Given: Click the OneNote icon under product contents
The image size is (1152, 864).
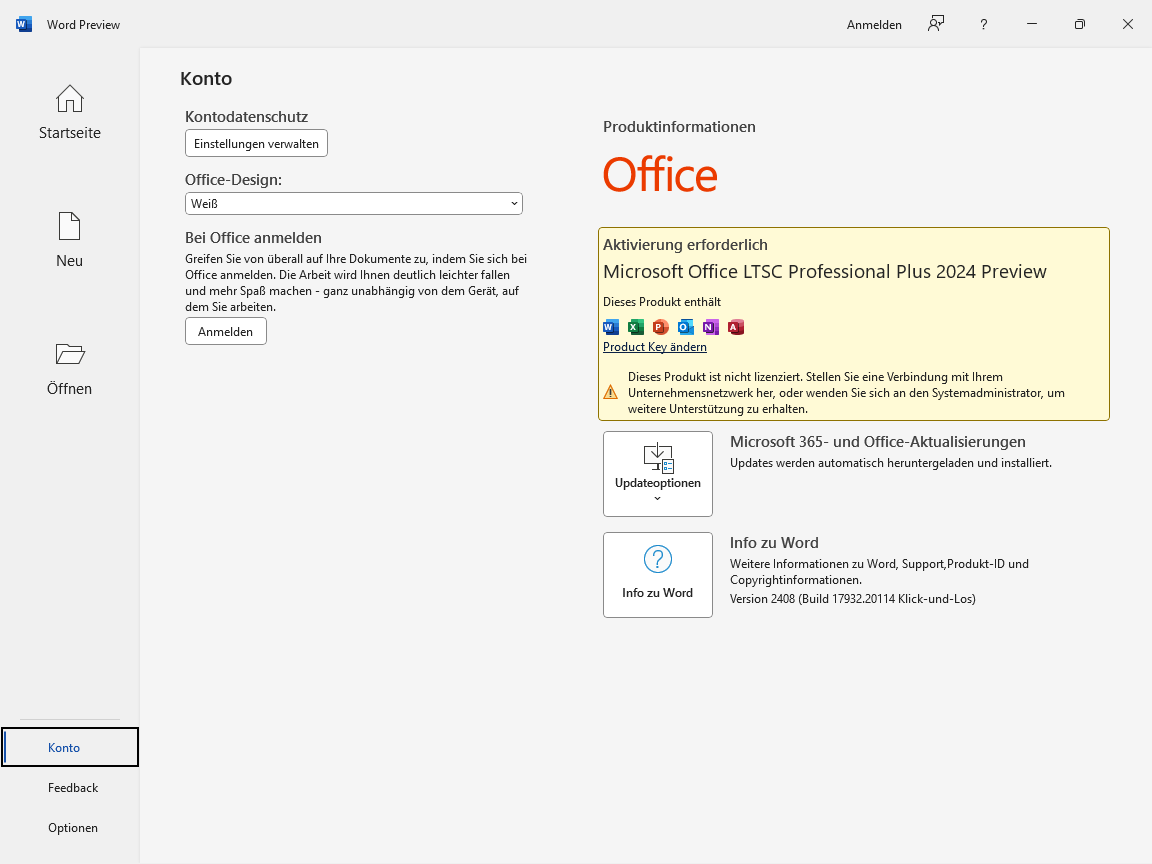Looking at the screenshot, I should click(x=711, y=327).
